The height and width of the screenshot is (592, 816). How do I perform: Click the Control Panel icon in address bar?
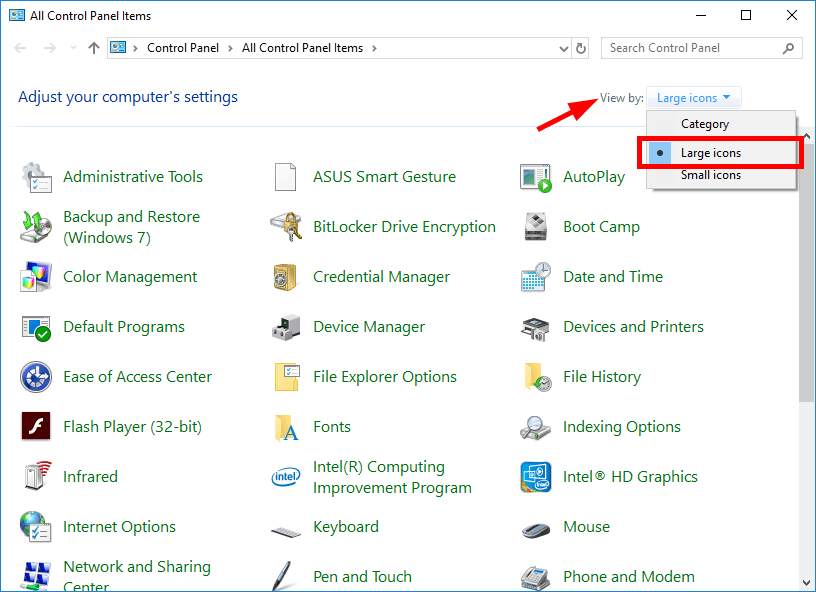coord(118,48)
